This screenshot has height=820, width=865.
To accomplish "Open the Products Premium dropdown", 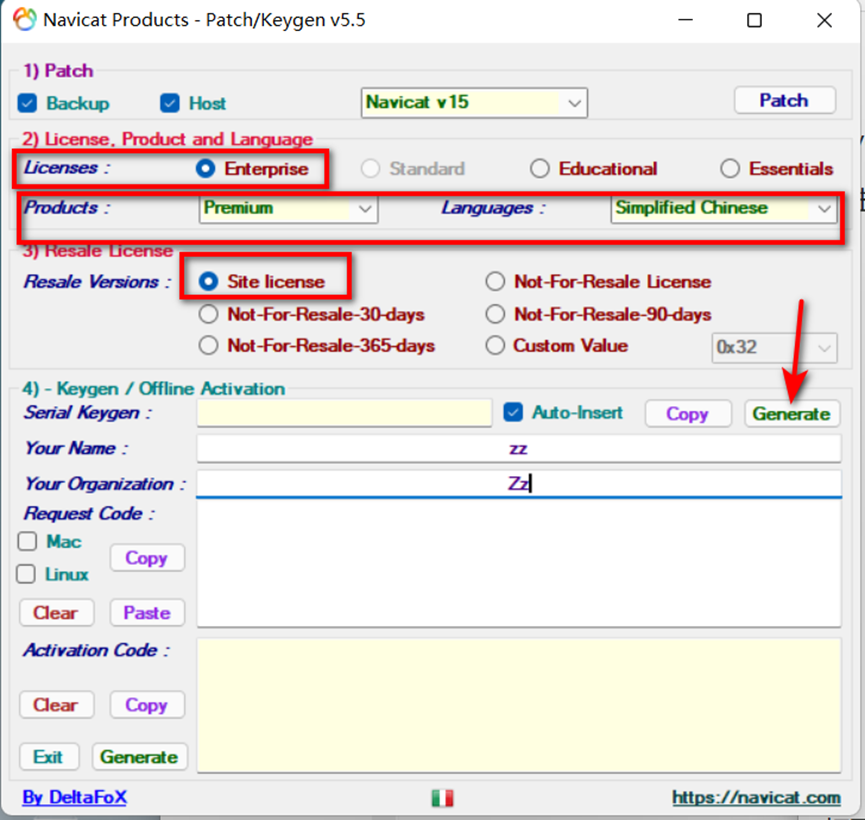I will click(289, 209).
